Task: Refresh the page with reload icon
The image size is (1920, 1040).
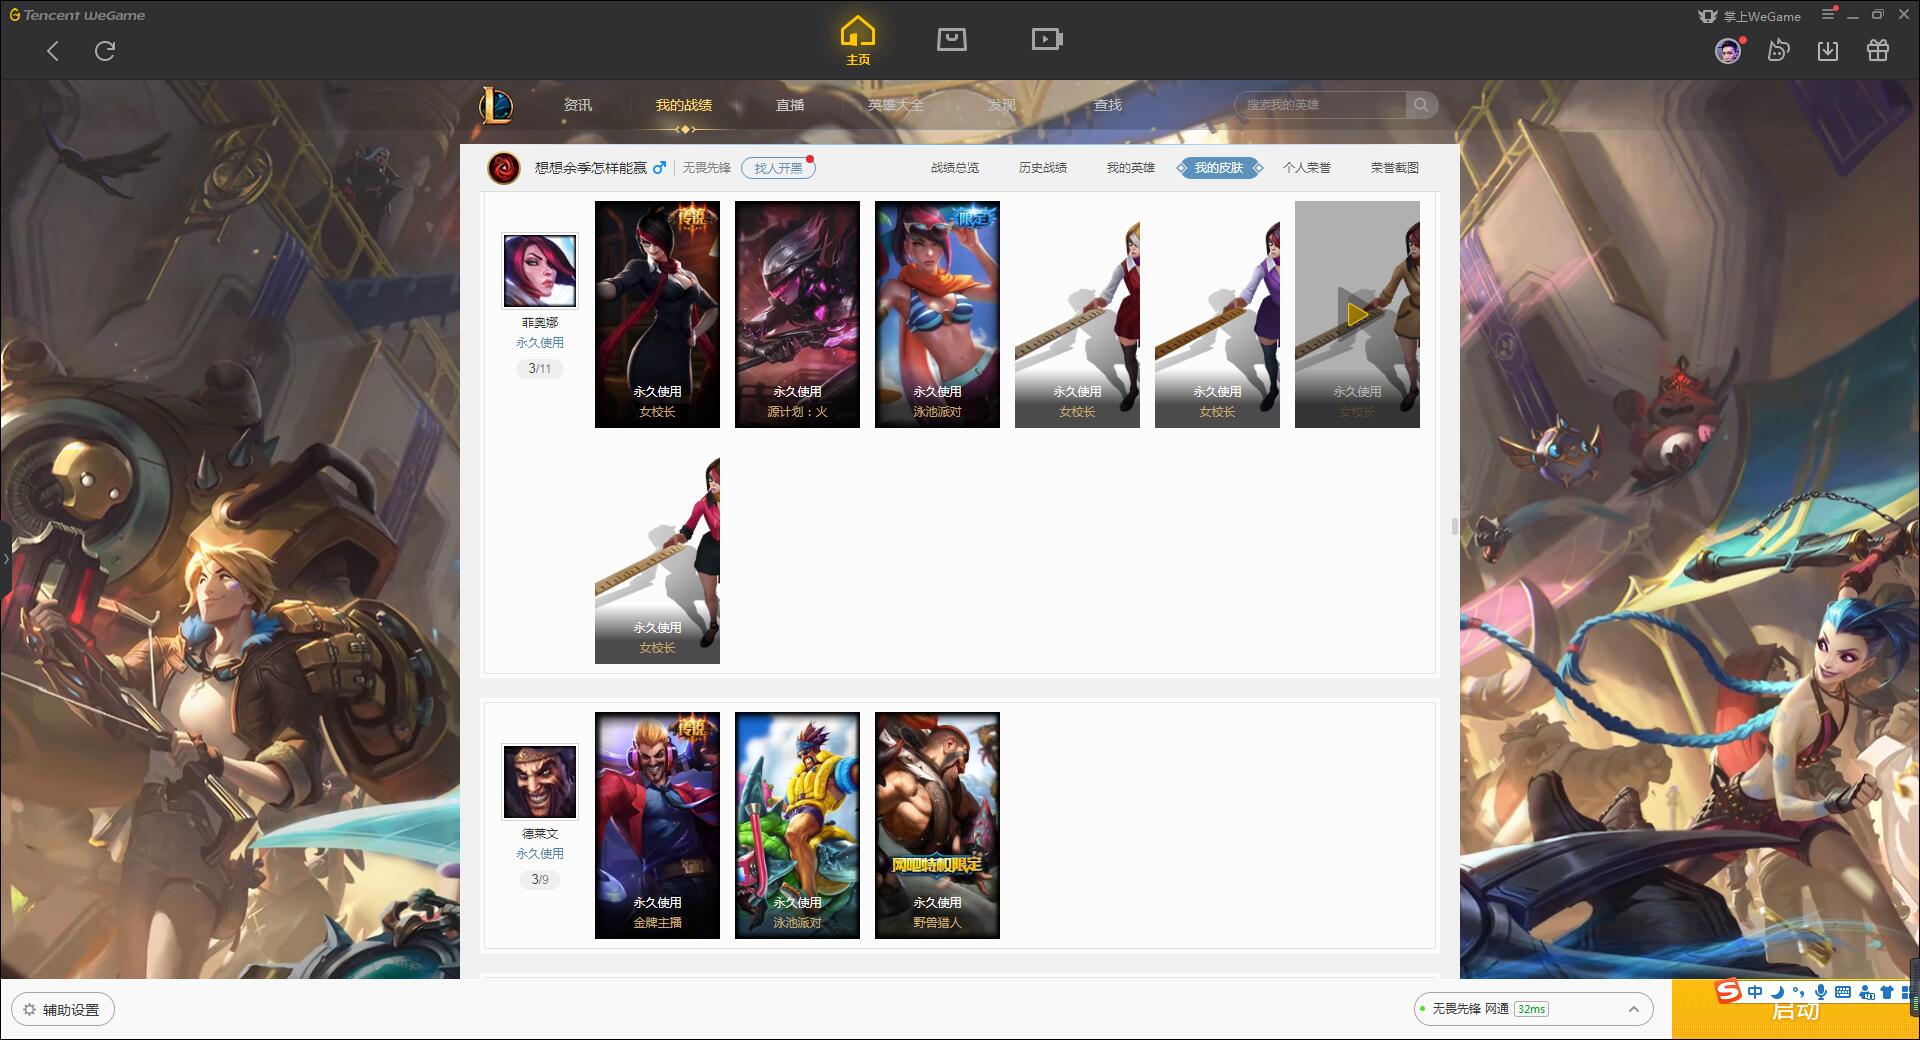Action: click(105, 51)
